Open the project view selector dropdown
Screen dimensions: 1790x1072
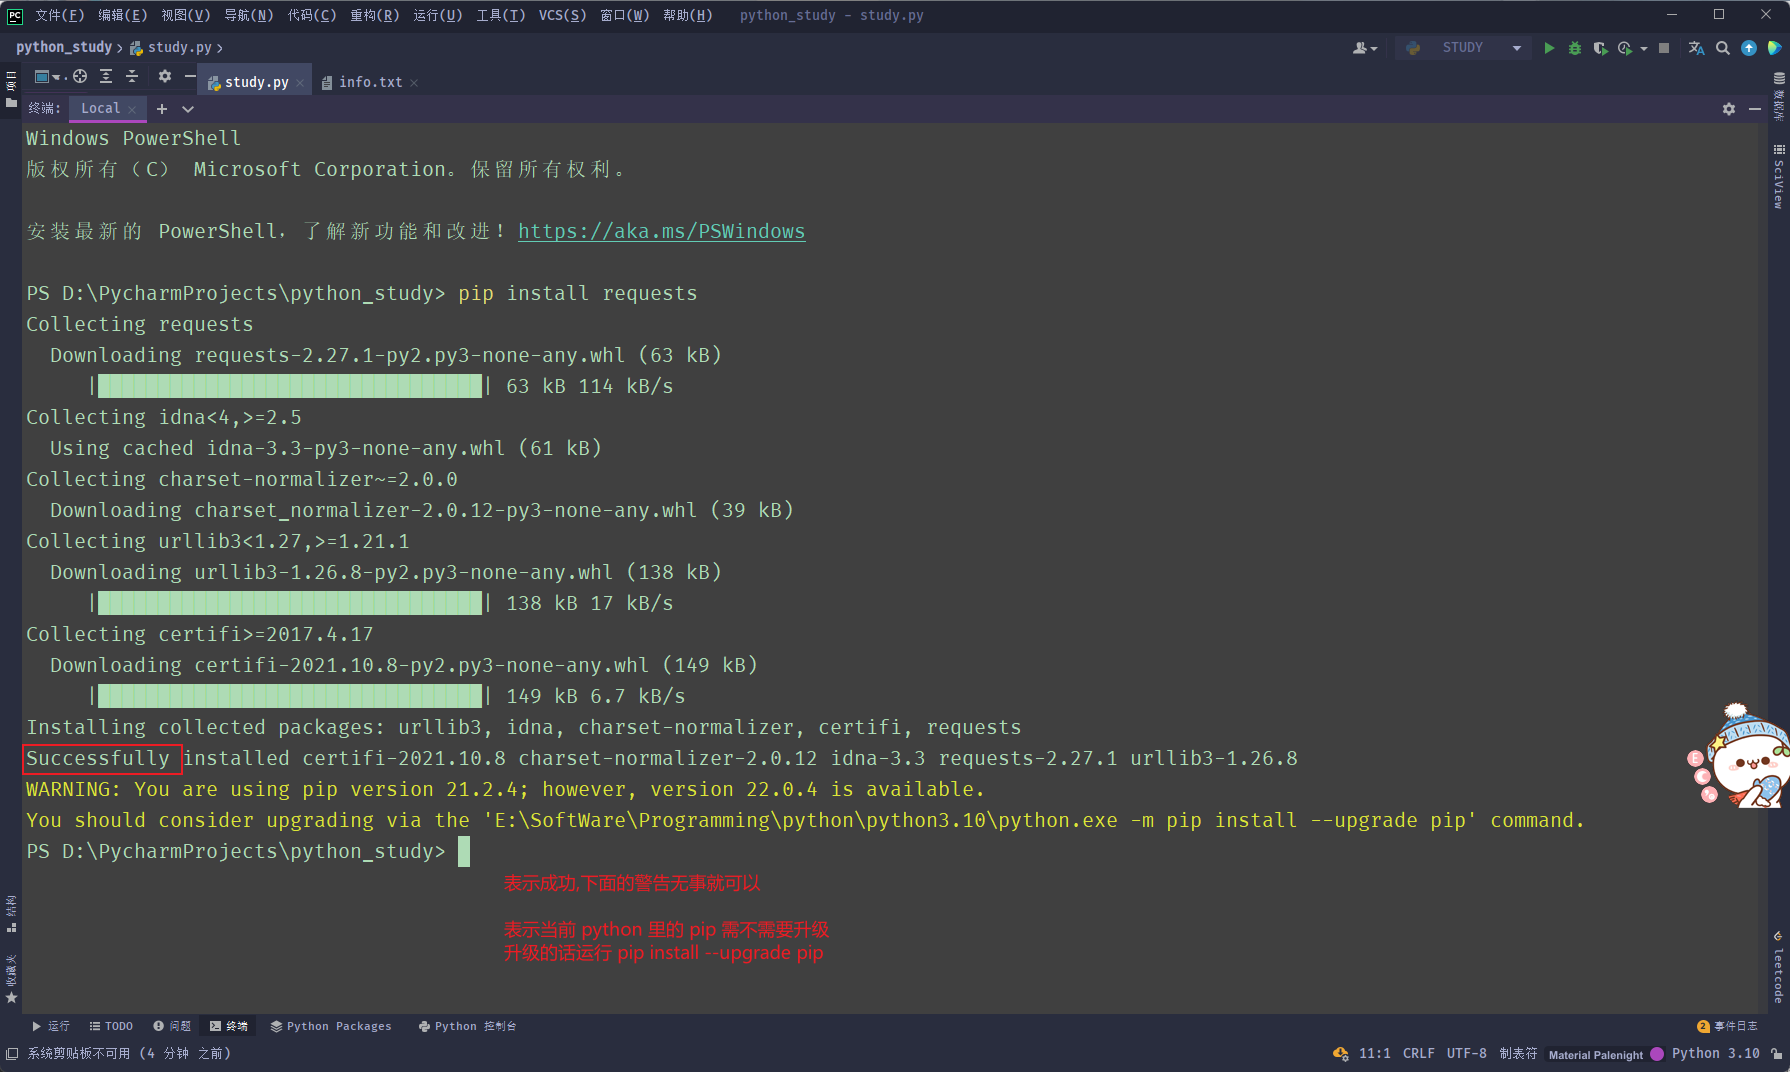point(48,76)
